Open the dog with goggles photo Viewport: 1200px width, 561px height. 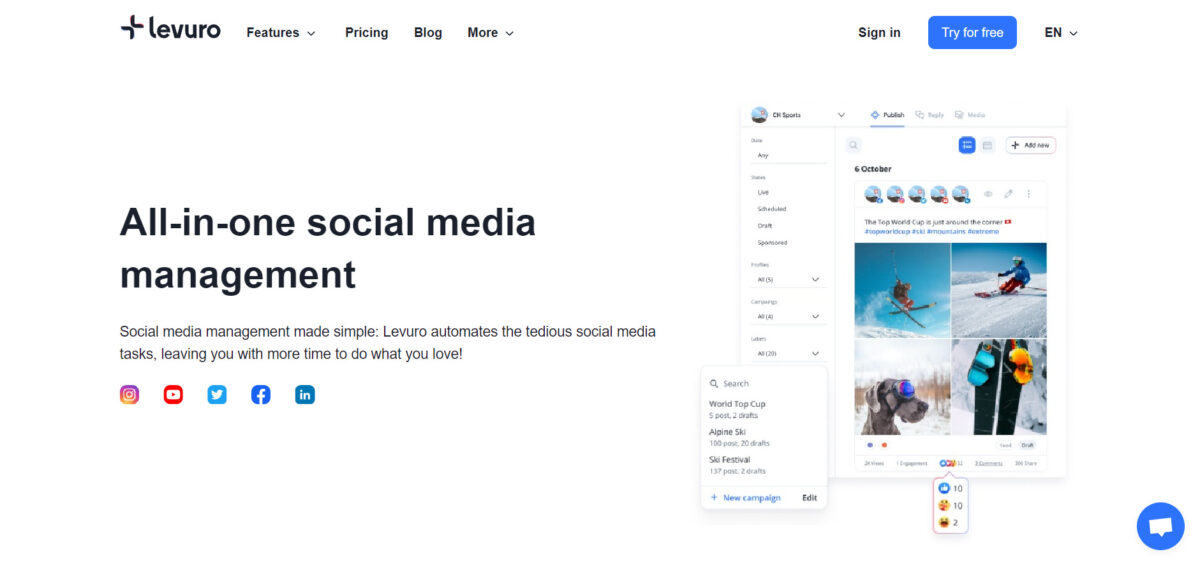[902, 386]
